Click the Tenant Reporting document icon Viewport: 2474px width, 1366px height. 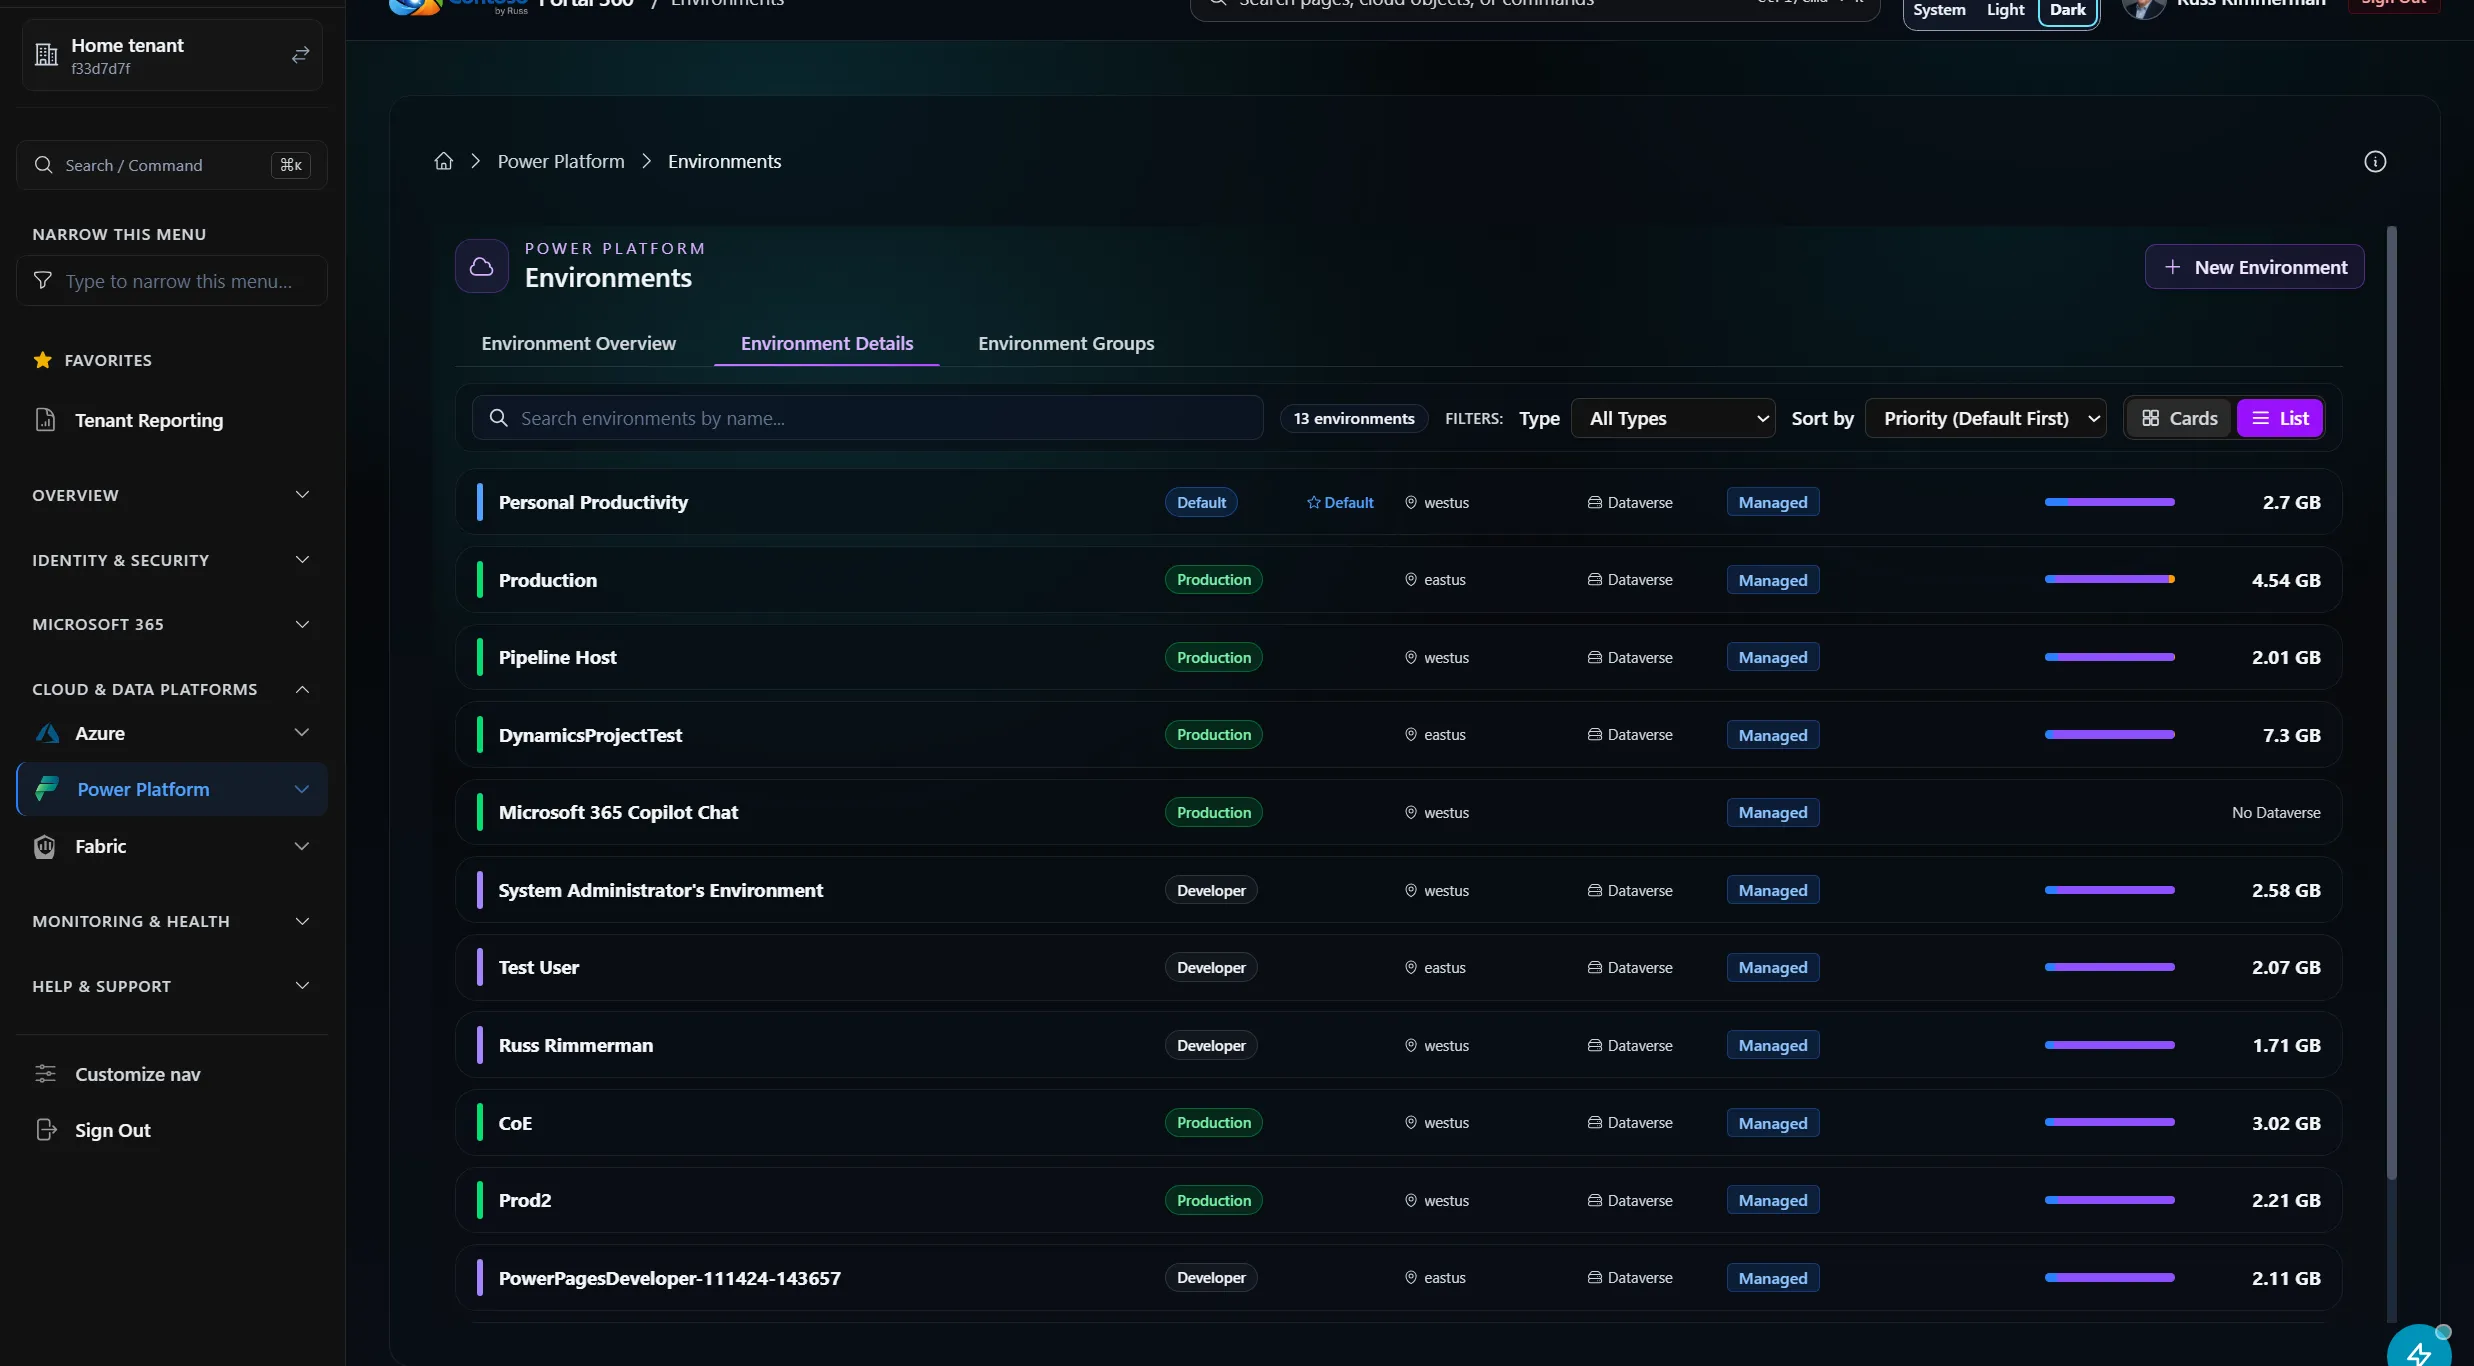coord(45,420)
